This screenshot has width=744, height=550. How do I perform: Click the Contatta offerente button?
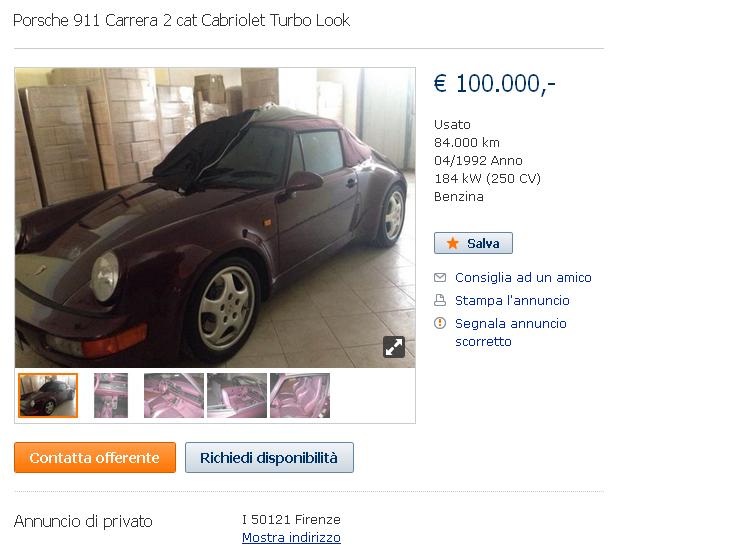tap(95, 457)
